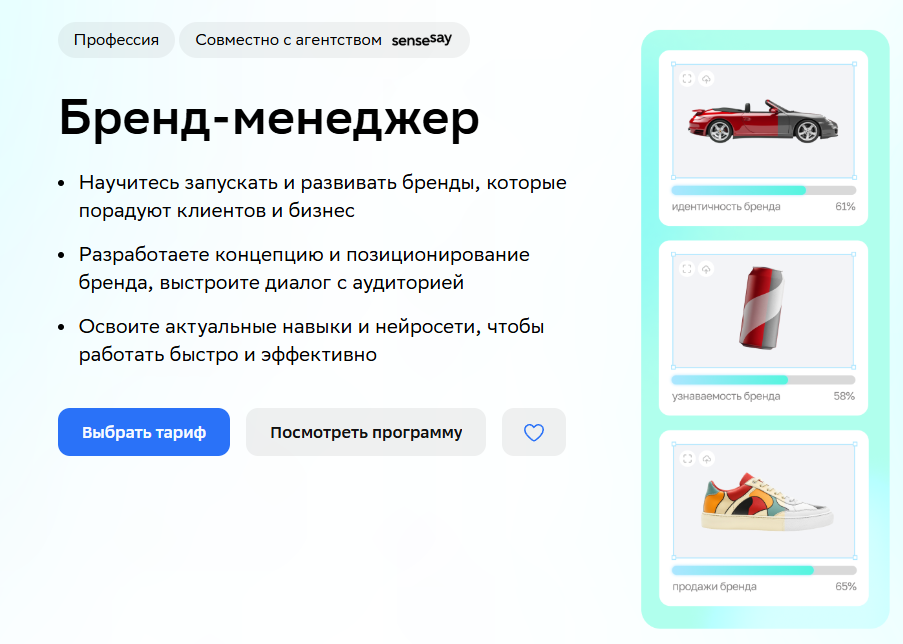Click the 65% sales percentage label

[845, 586]
